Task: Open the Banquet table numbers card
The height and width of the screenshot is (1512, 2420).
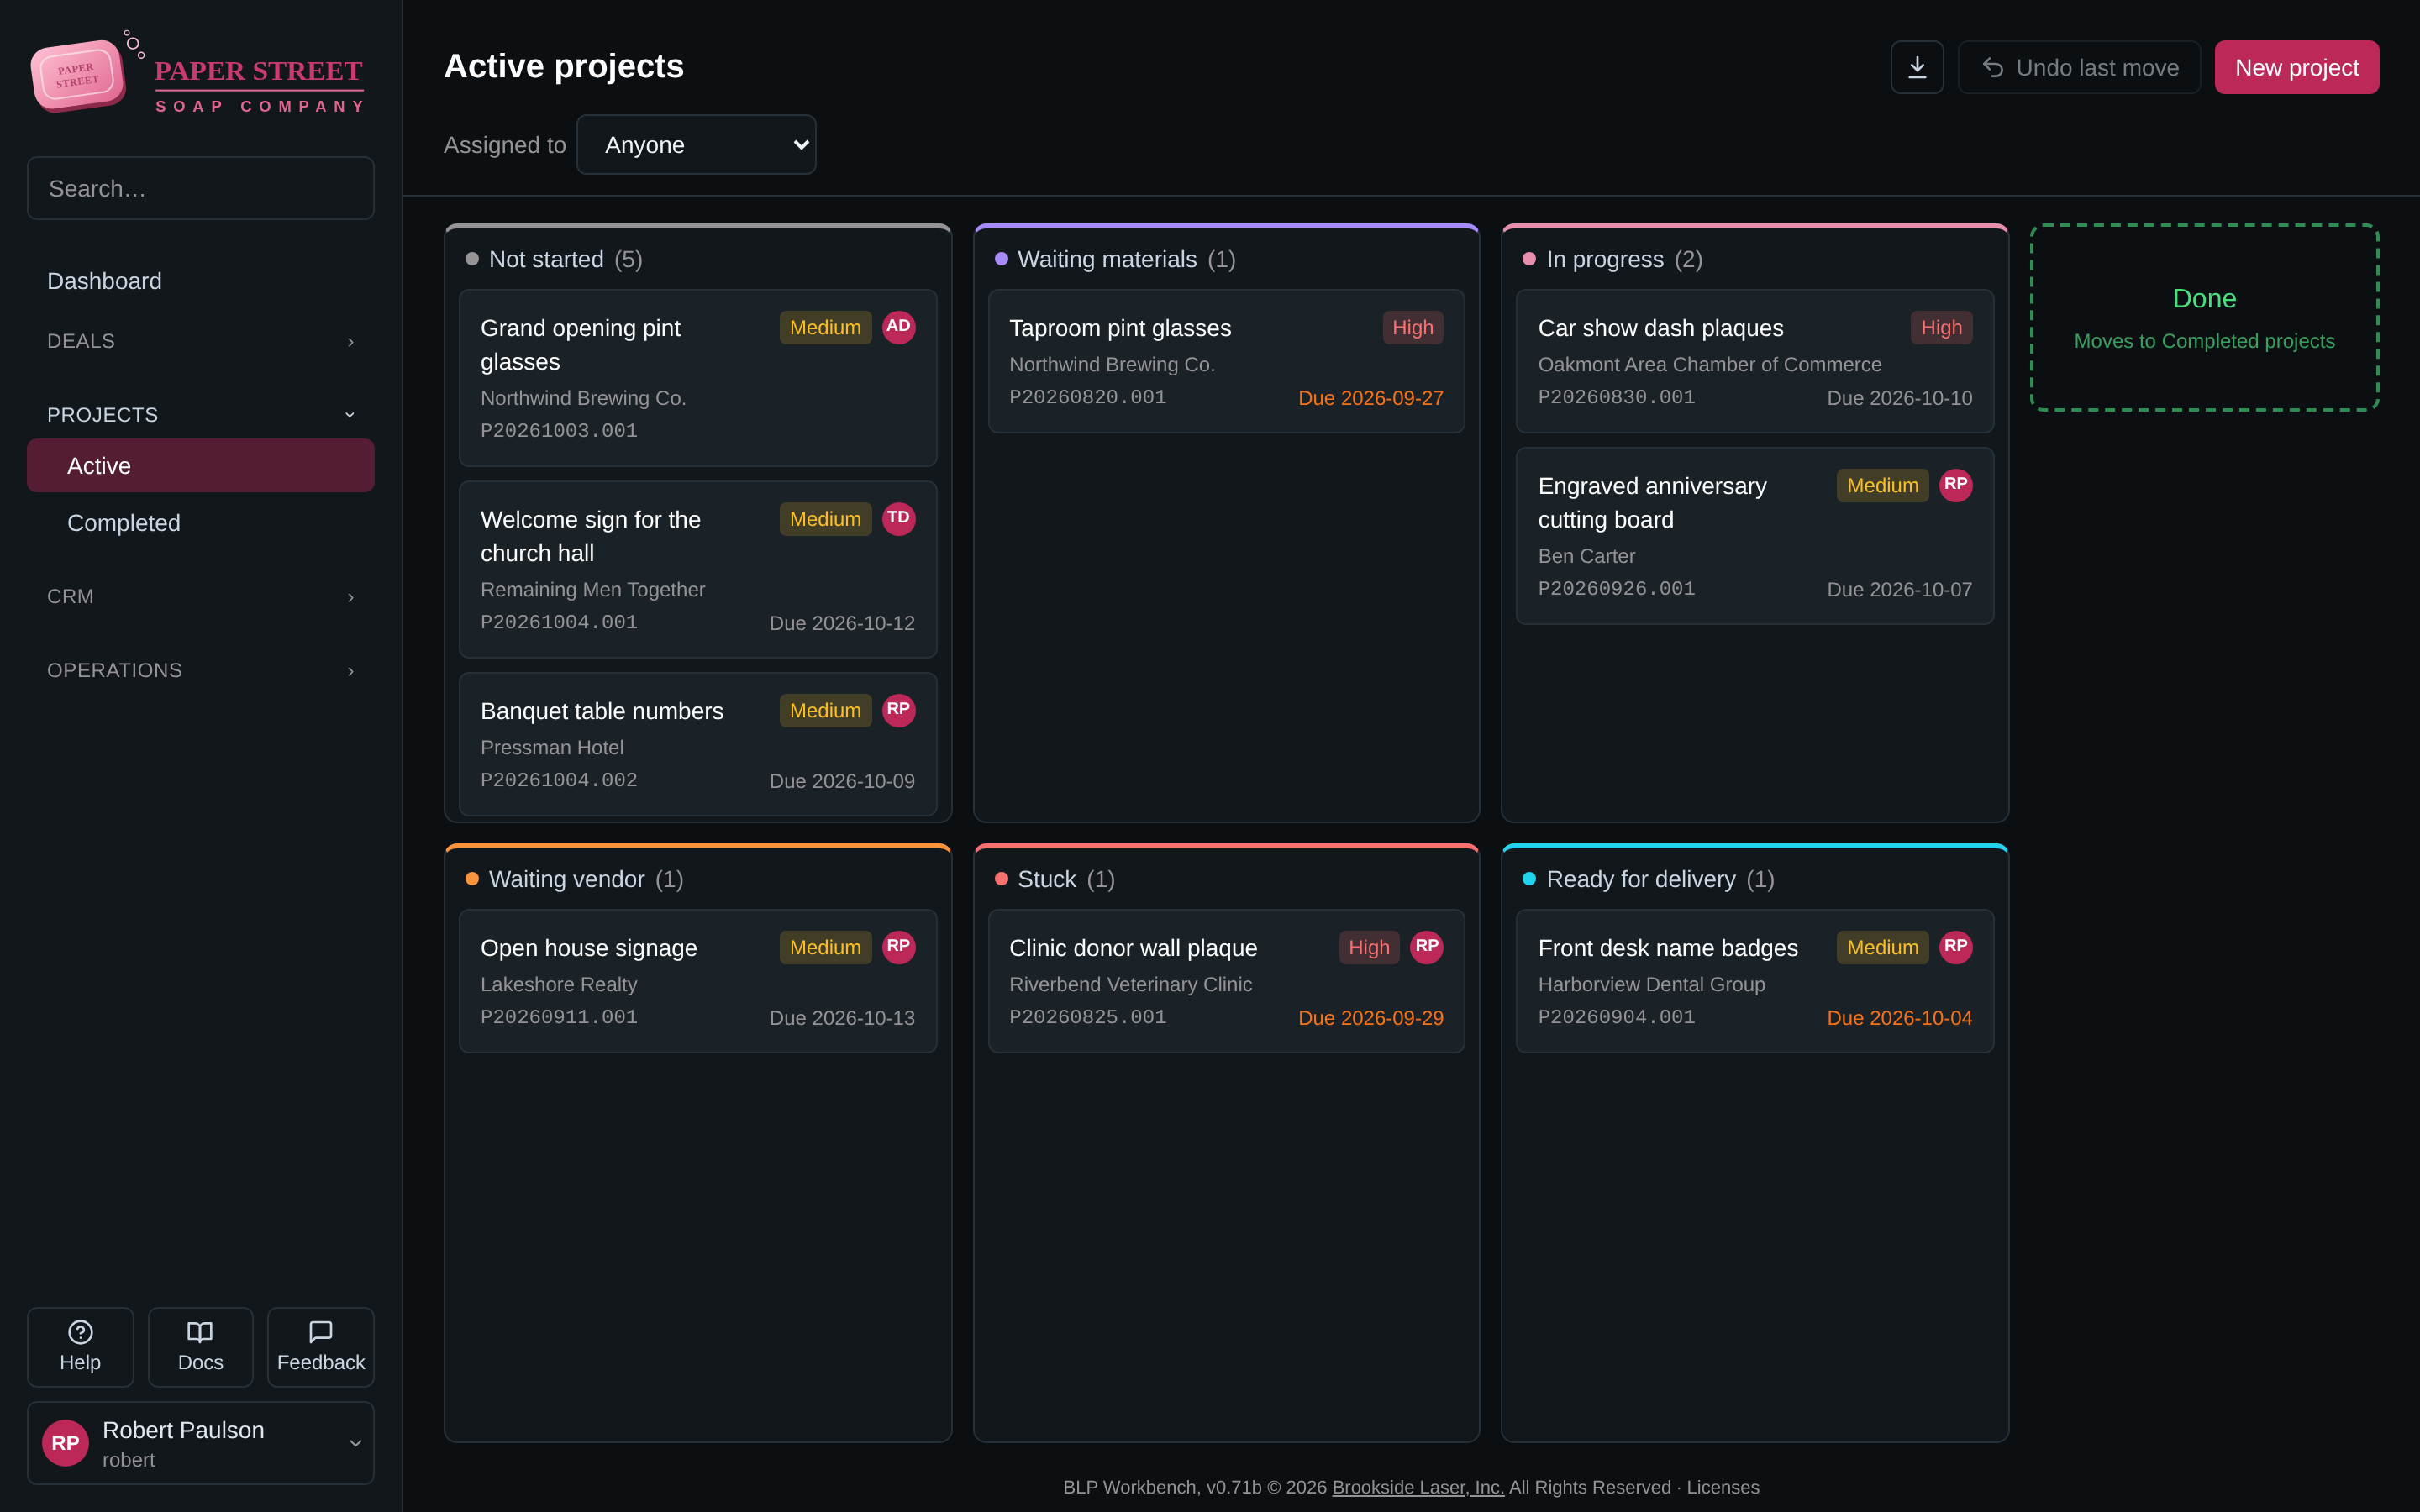Action: [697, 744]
